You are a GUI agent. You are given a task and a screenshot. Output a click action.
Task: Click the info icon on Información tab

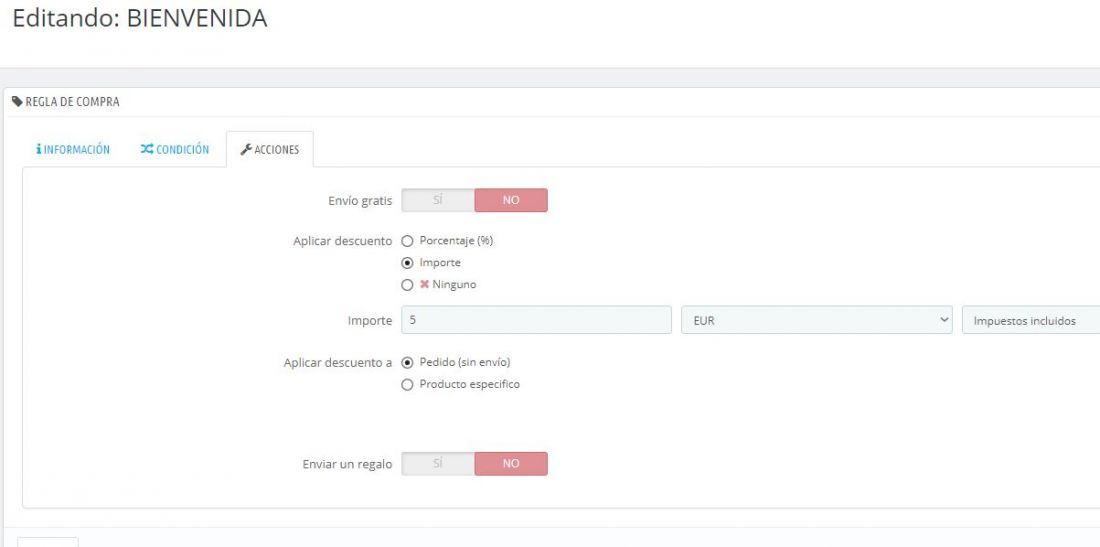point(39,149)
